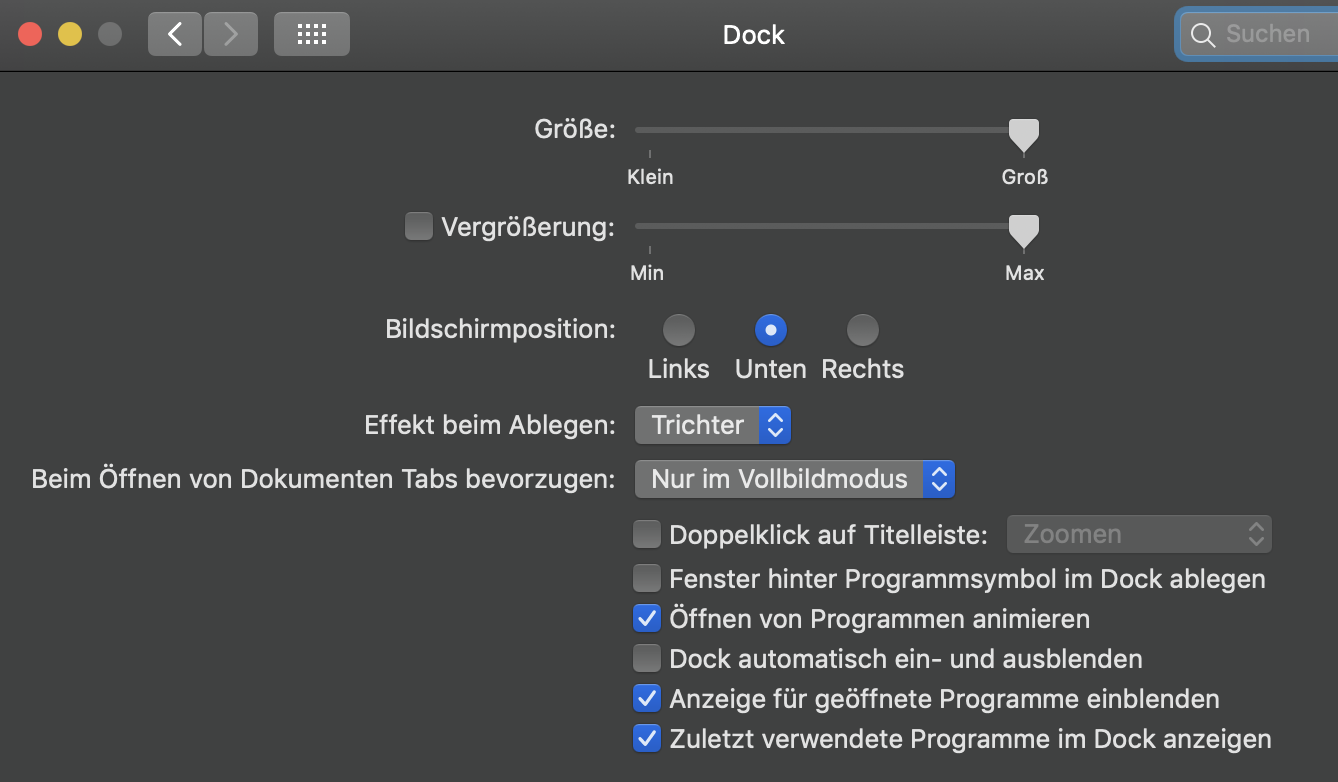Disable Öffnen von Programmen animieren

tap(647, 619)
